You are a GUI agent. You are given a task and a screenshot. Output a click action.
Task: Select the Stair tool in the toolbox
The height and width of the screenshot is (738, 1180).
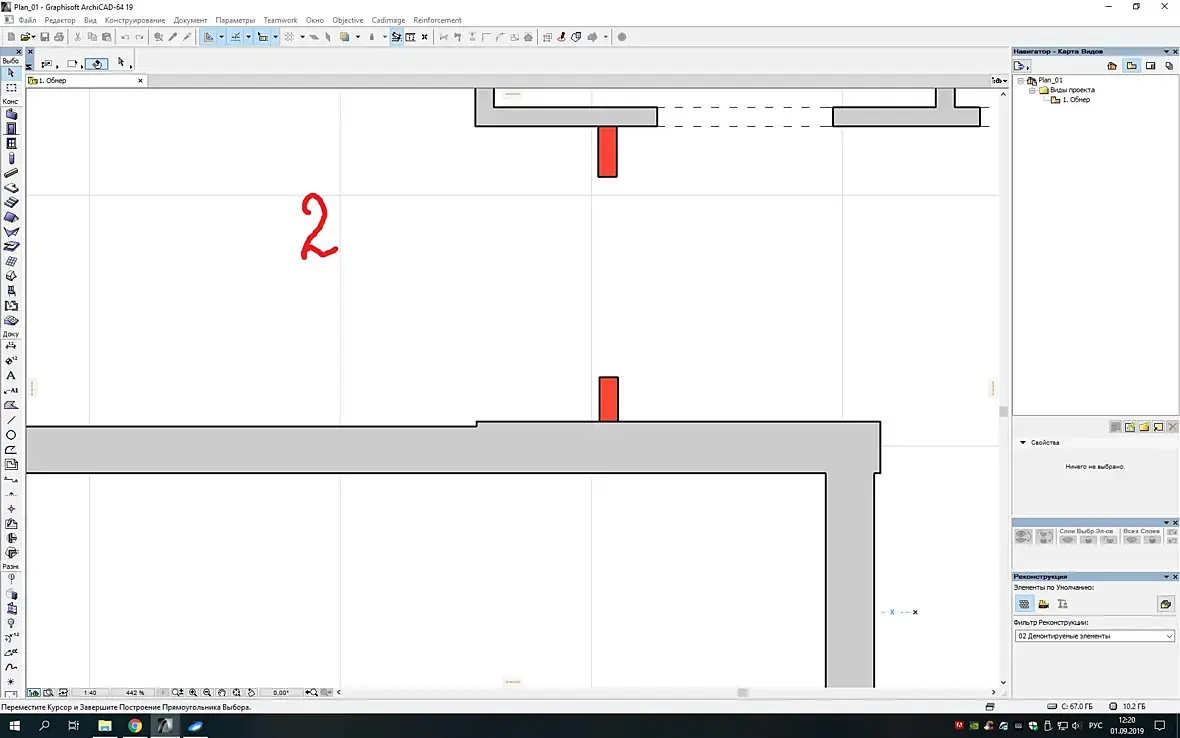click(11, 202)
